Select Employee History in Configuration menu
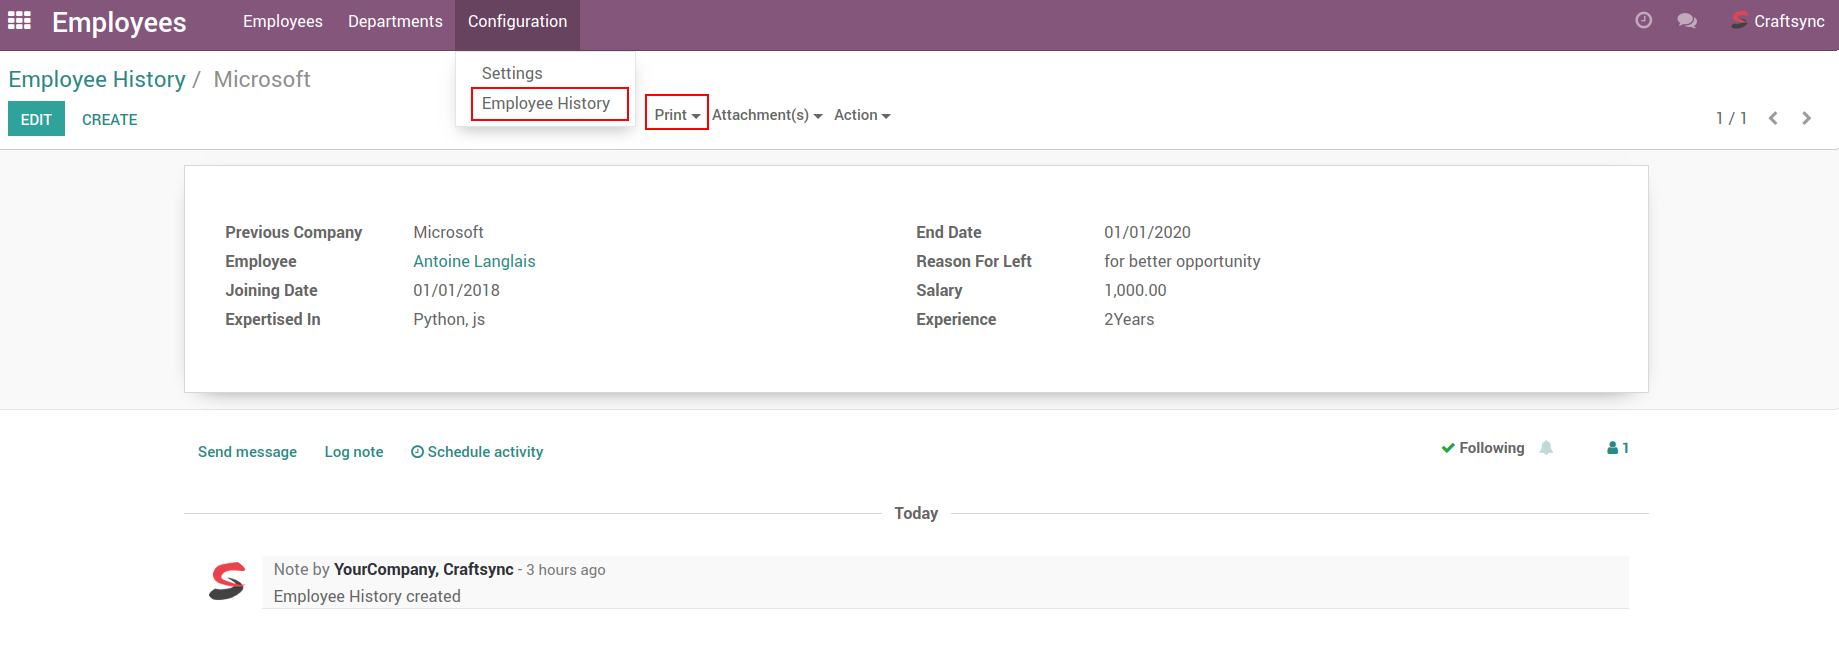Viewport: 1839px width, 662px height. coord(546,103)
